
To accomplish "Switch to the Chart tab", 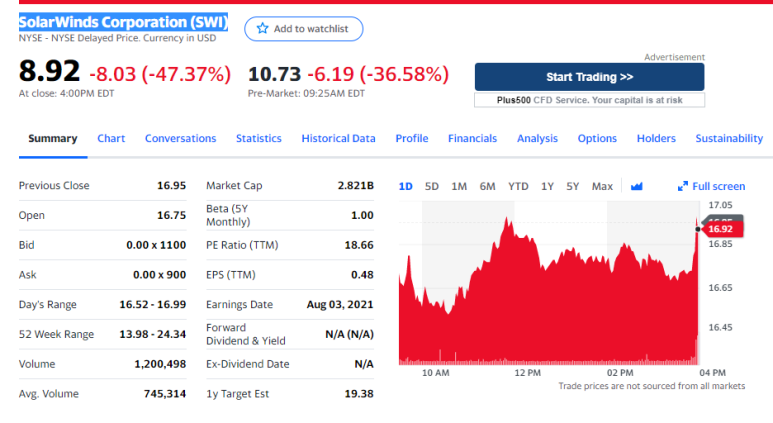I will (x=111, y=139).
